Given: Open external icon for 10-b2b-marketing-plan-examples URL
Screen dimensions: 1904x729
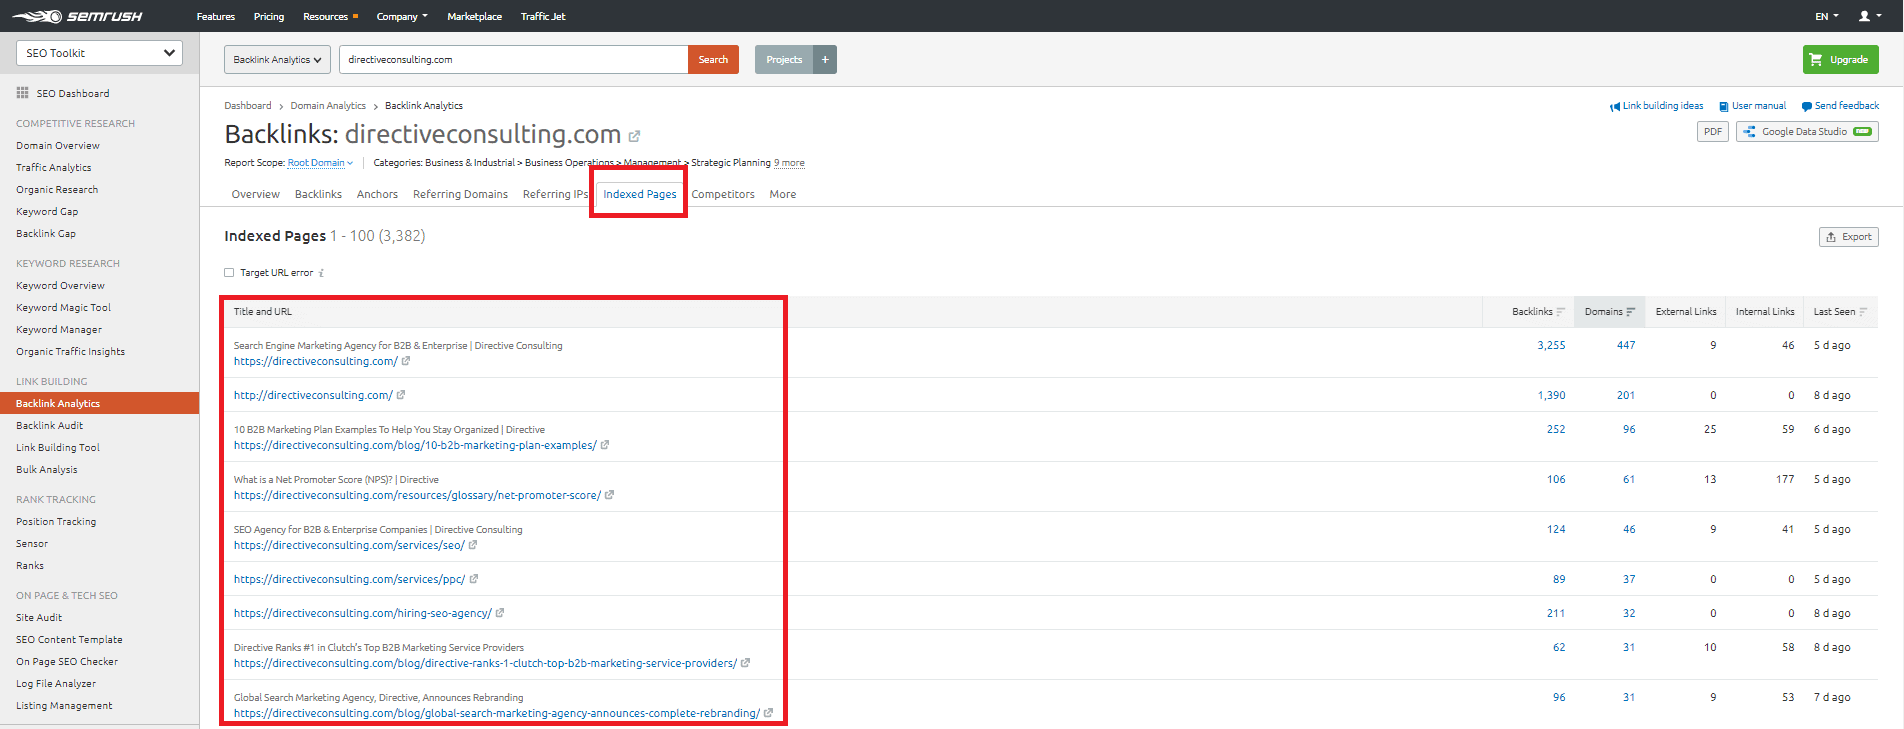Looking at the screenshot, I should pyautogui.click(x=605, y=445).
